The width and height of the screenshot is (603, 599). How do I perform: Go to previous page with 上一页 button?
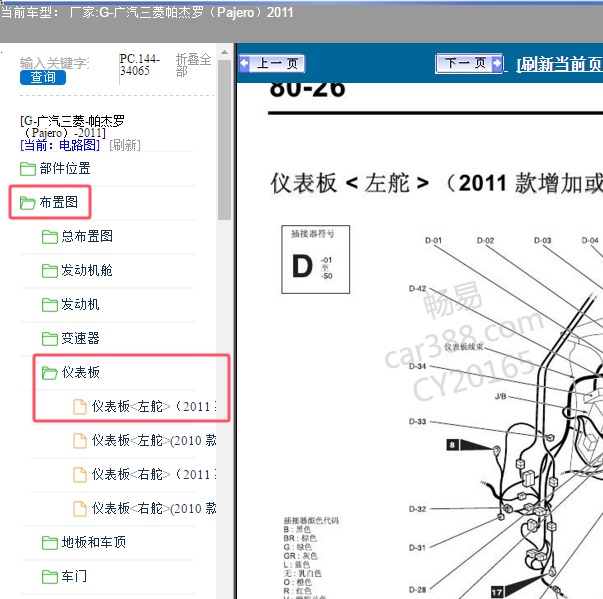[x=272, y=63]
